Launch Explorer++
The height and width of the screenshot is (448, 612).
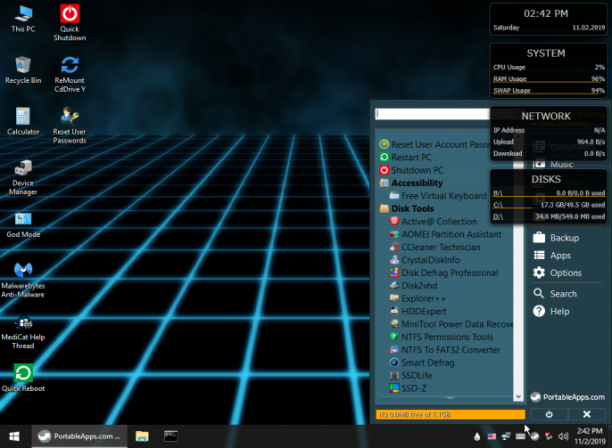(417, 299)
